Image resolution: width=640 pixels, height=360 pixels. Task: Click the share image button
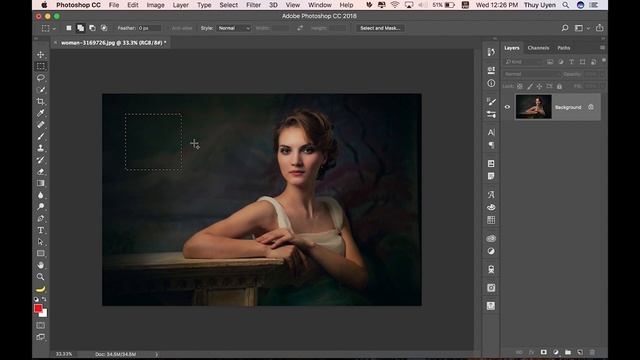coord(599,28)
